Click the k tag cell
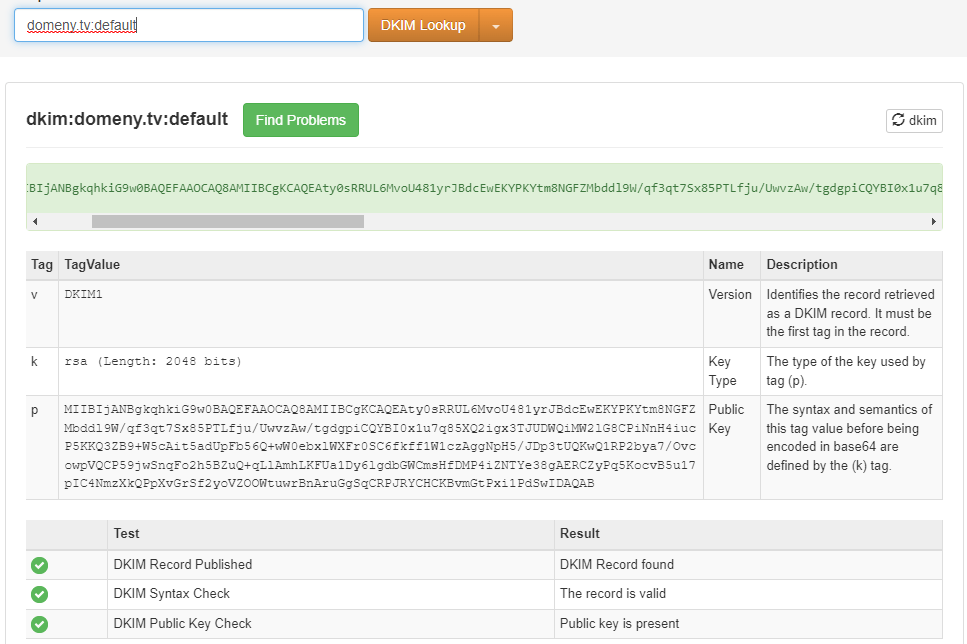 [42, 371]
